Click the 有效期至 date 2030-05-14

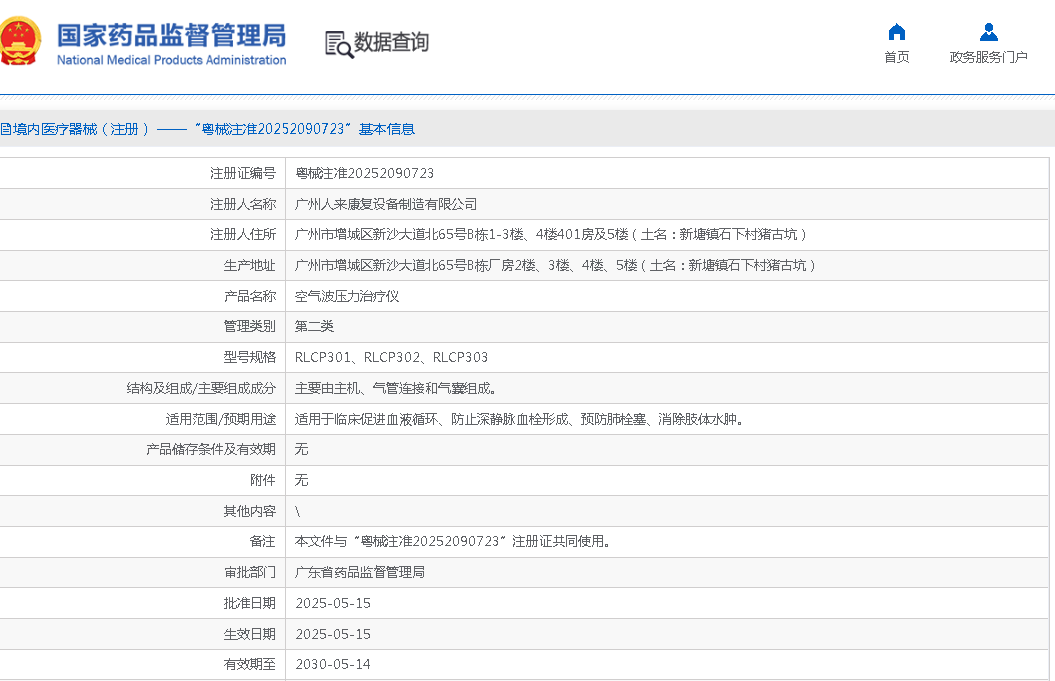(333, 664)
